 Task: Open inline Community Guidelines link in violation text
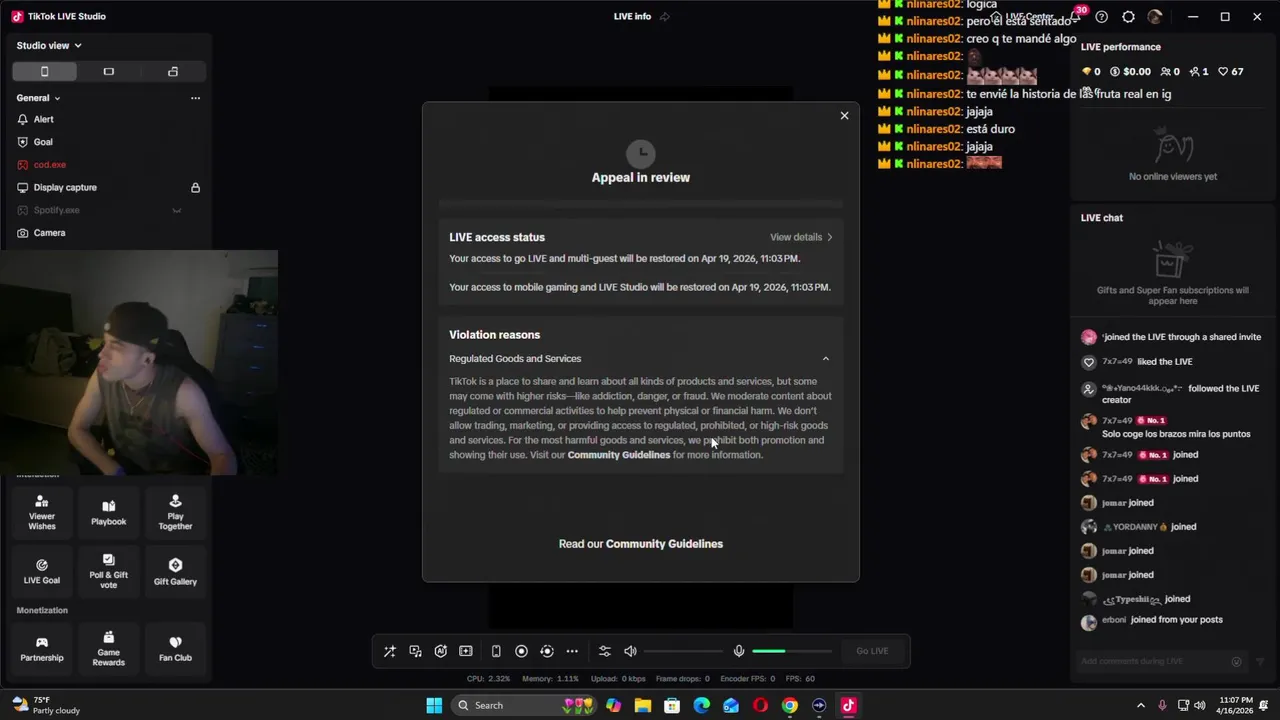[619, 455]
